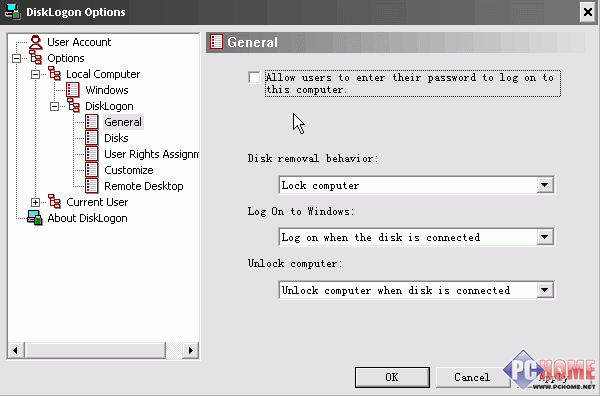The height and width of the screenshot is (396, 600).
Task: Click the General page icon in tree
Action: coord(92,122)
